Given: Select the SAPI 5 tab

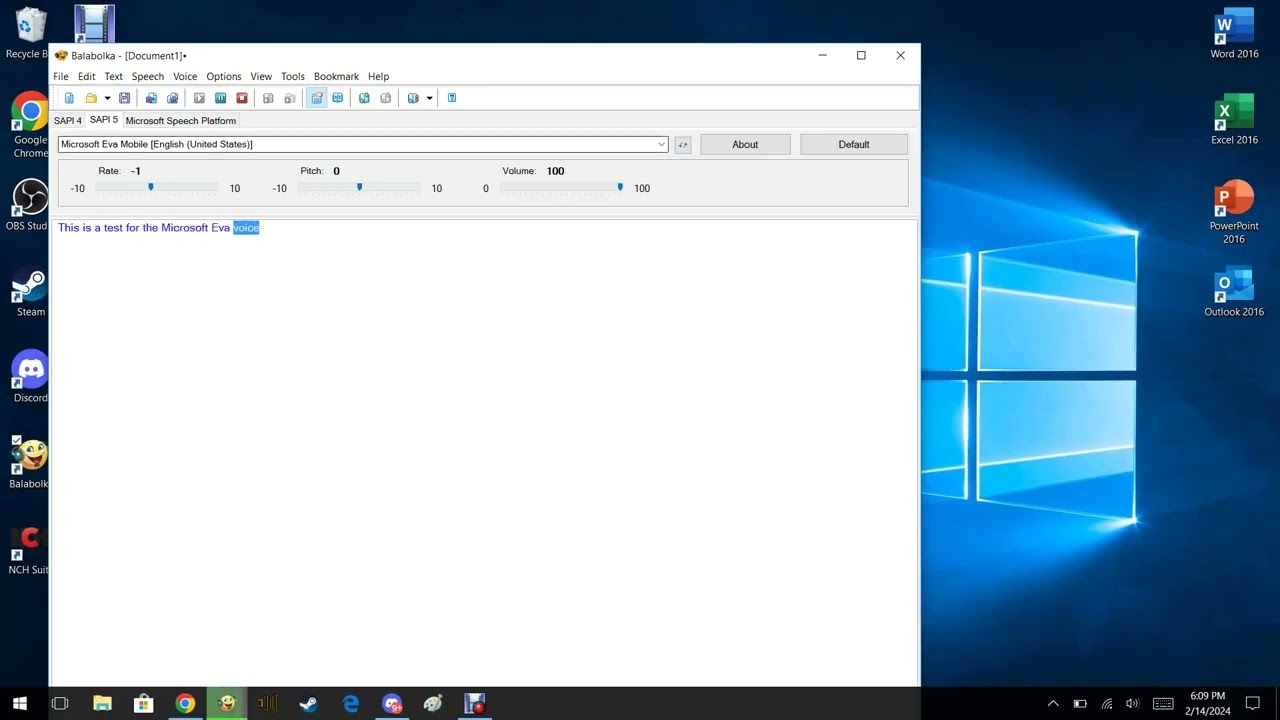Looking at the screenshot, I should click(104, 120).
